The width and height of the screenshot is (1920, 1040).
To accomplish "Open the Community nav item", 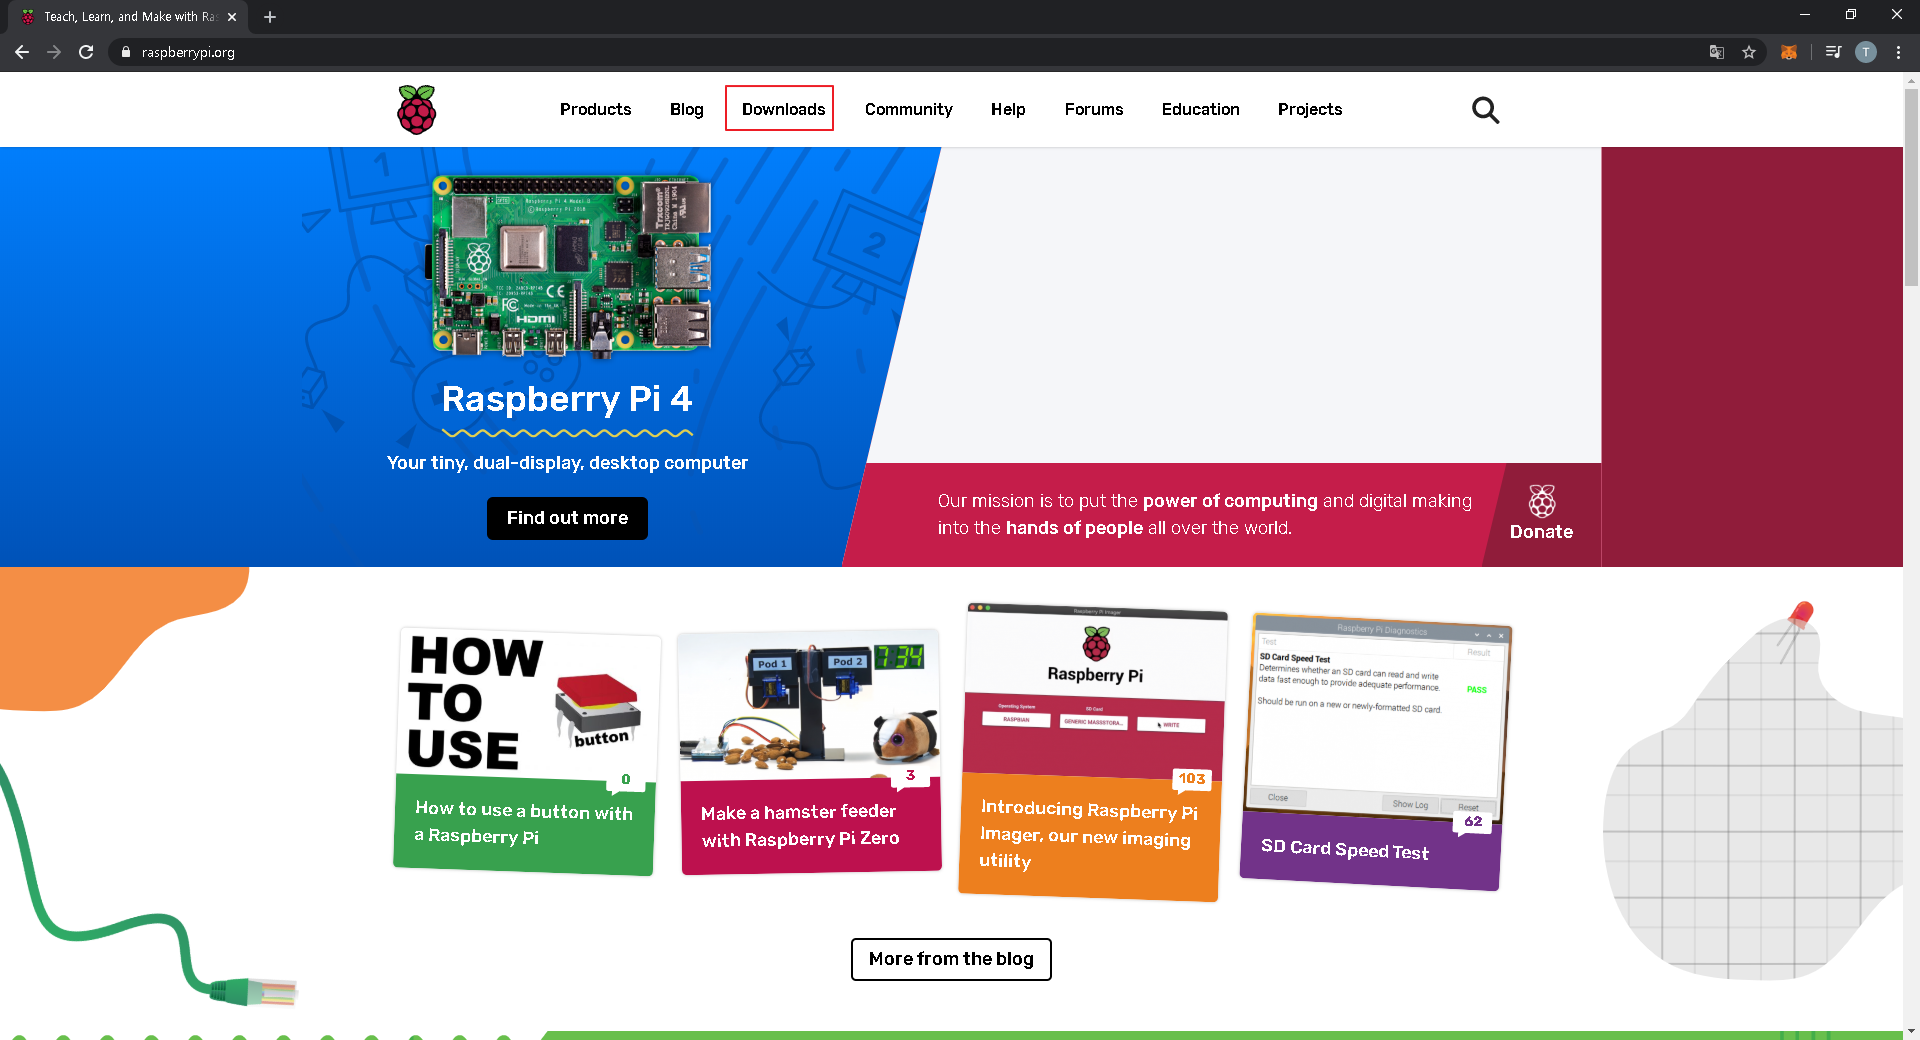I will click(908, 109).
